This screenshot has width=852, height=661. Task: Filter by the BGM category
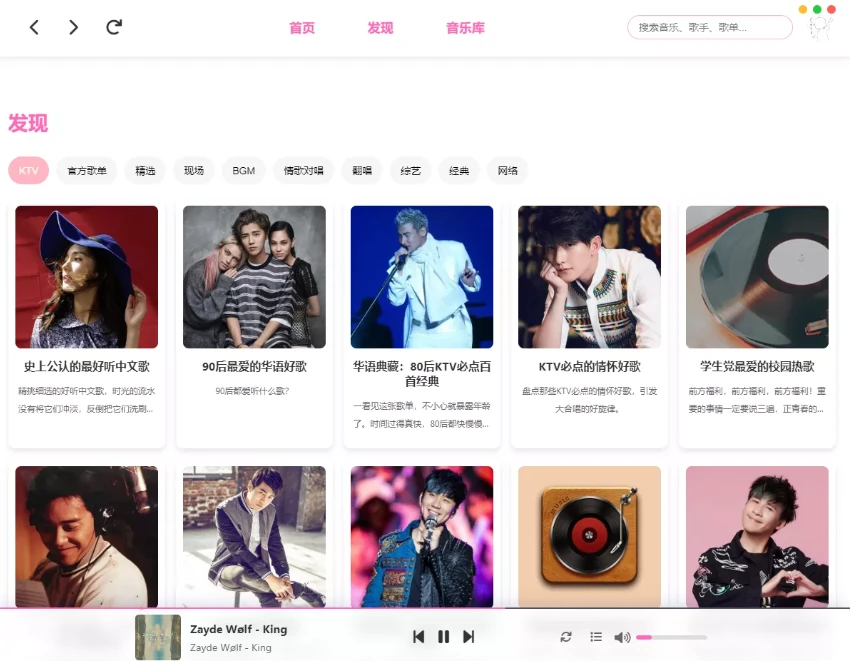(x=244, y=171)
